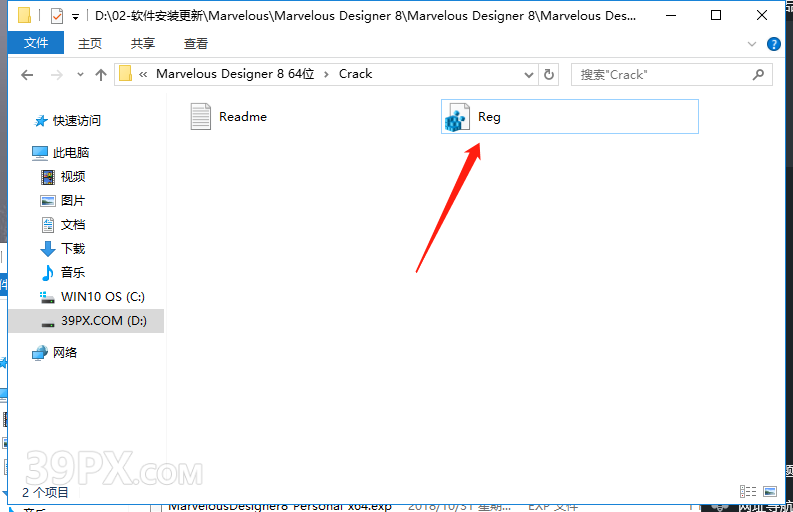Maximize the Explorer window
This screenshot has width=793, height=512.
pos(716,16)
